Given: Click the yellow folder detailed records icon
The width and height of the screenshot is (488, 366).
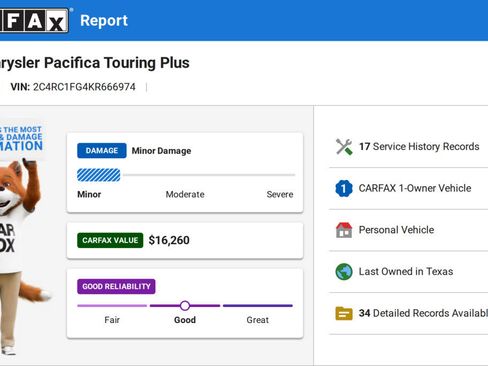Looking at the screenshot, I should coord(344,313).
